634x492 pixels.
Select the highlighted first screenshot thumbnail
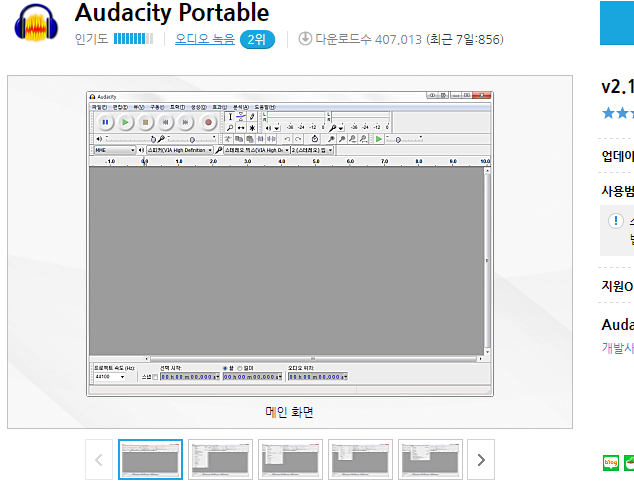150,460
